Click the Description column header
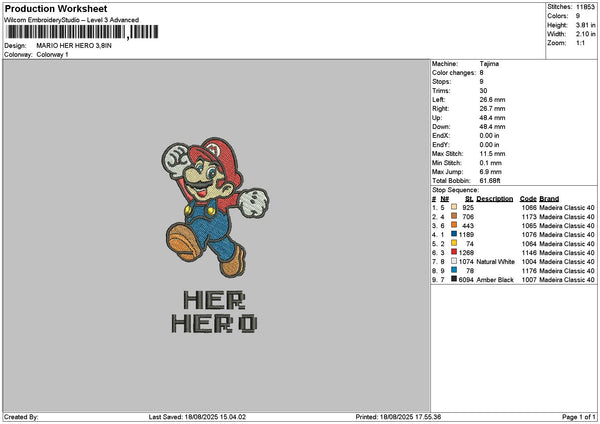The image size is (600, 424). [494, 199]
